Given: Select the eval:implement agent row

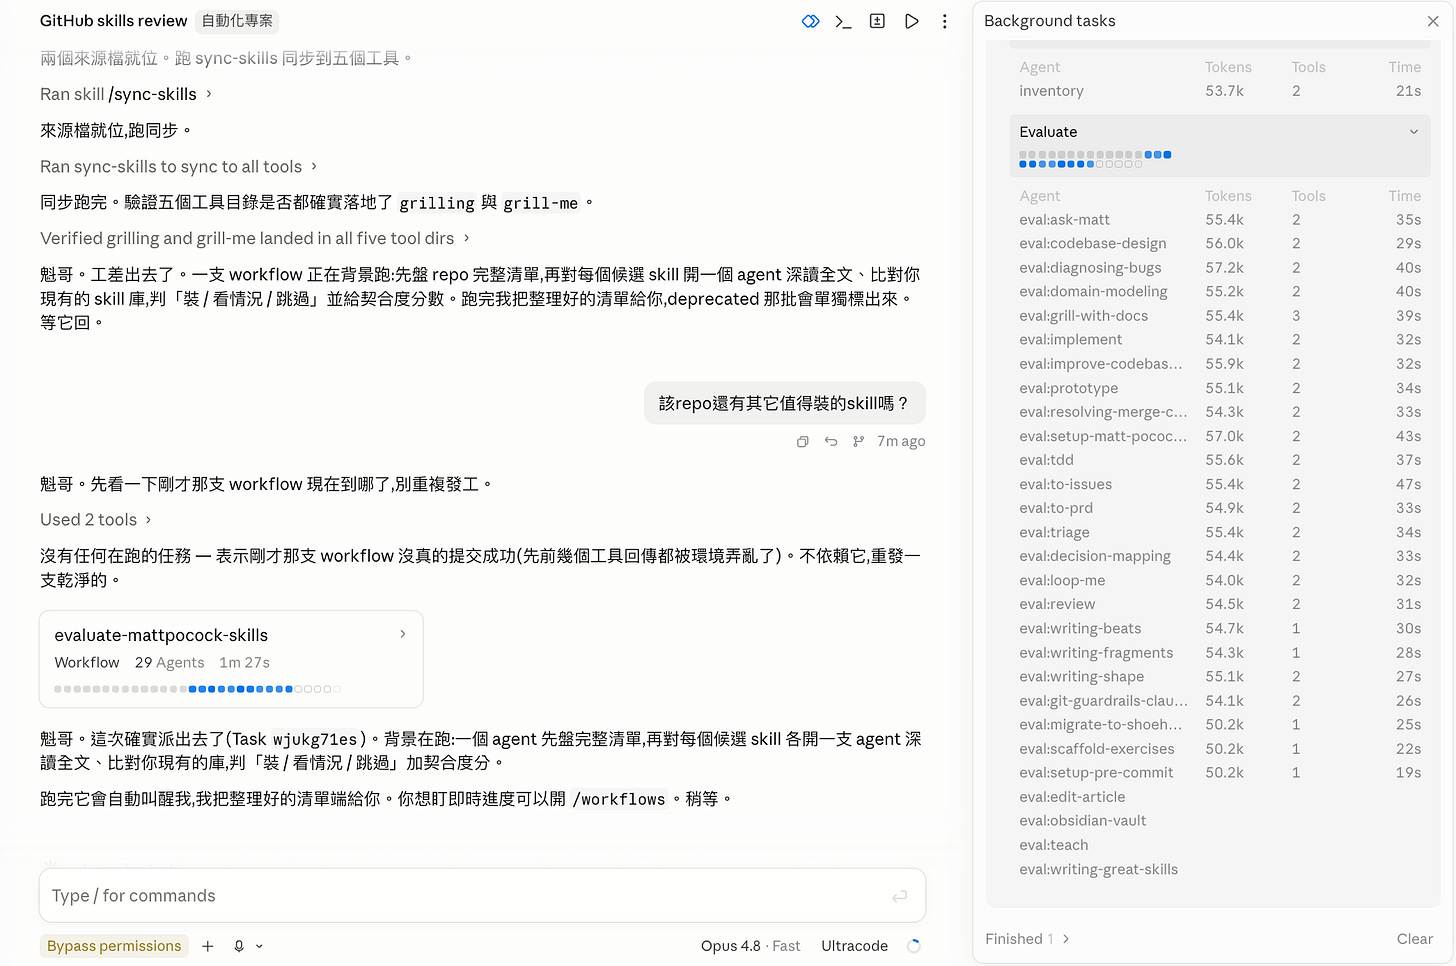Looking at the screenshot, I should pyautogui.click(x=1220, y=340).
